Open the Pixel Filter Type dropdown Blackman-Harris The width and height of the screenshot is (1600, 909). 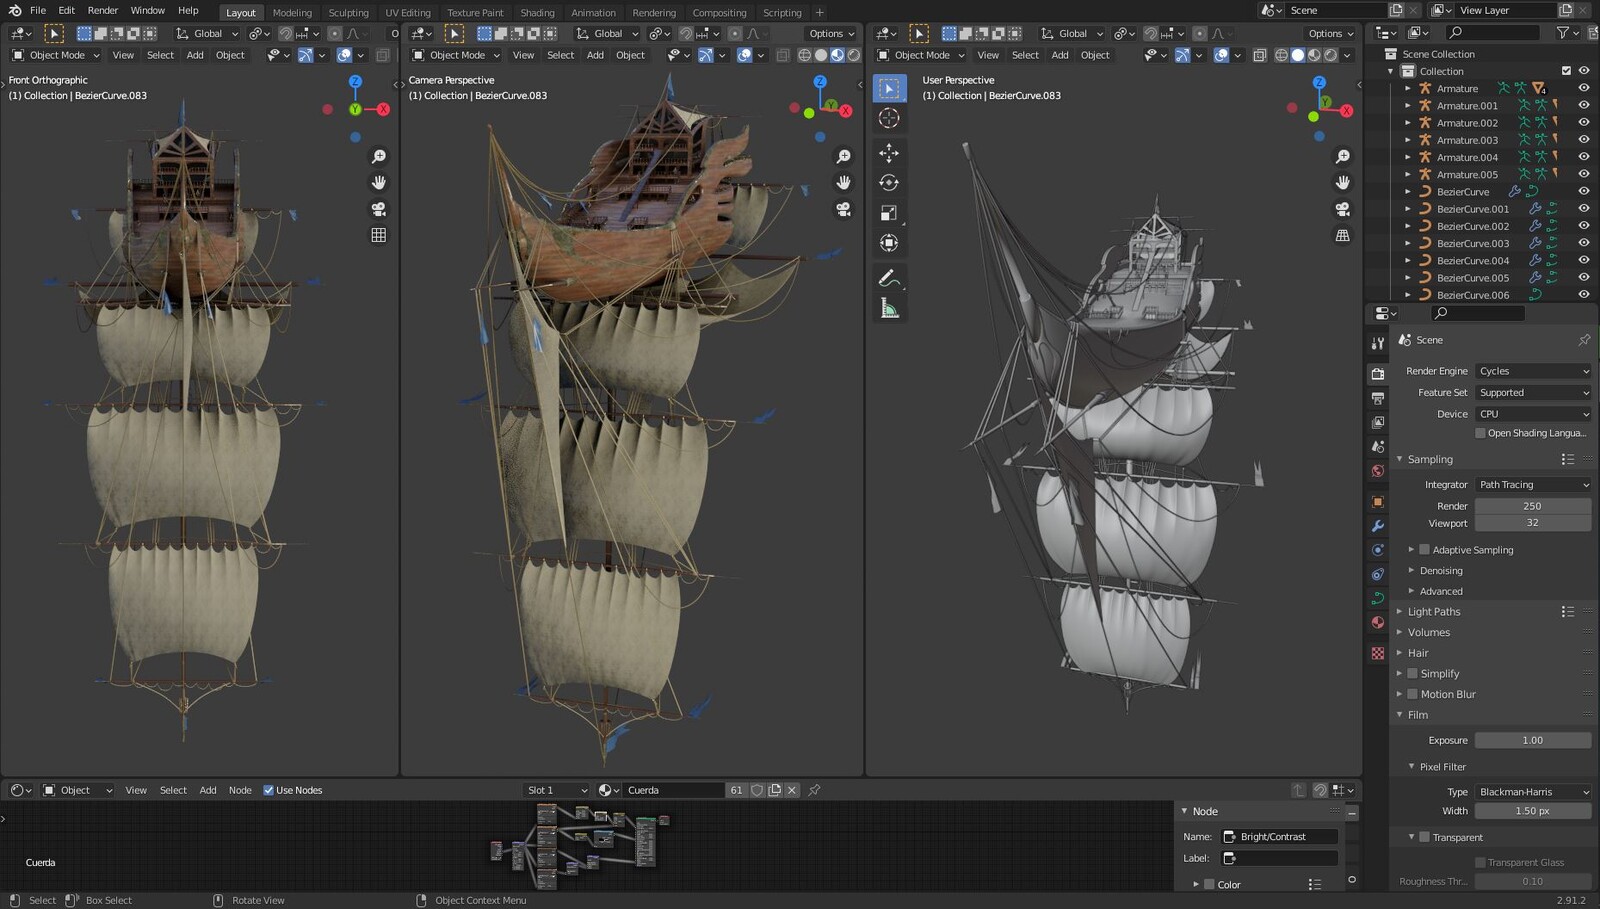pyautogui.click(x=1532, y=792)
